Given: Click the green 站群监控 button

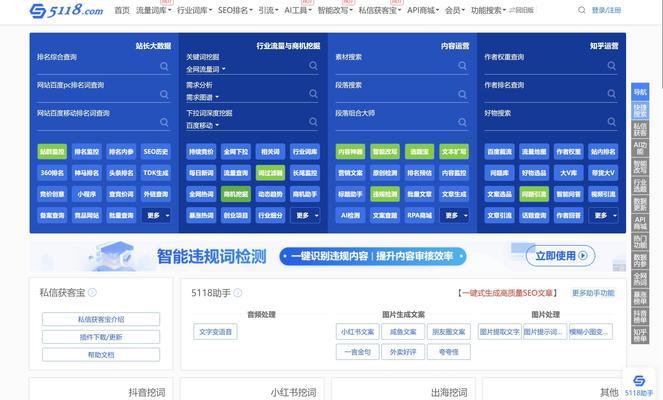Looking at the screenshot, I should [52, 151].
